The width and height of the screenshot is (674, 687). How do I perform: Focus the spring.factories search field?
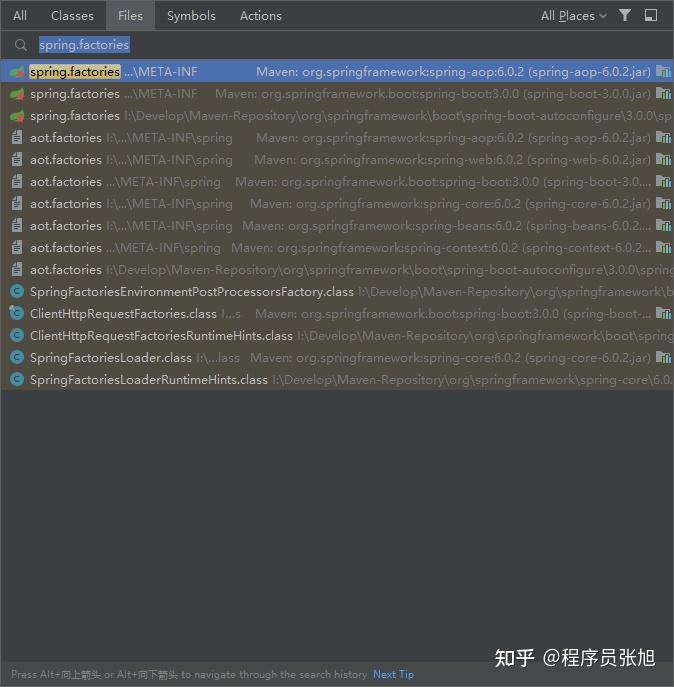(x=337, y=45)
